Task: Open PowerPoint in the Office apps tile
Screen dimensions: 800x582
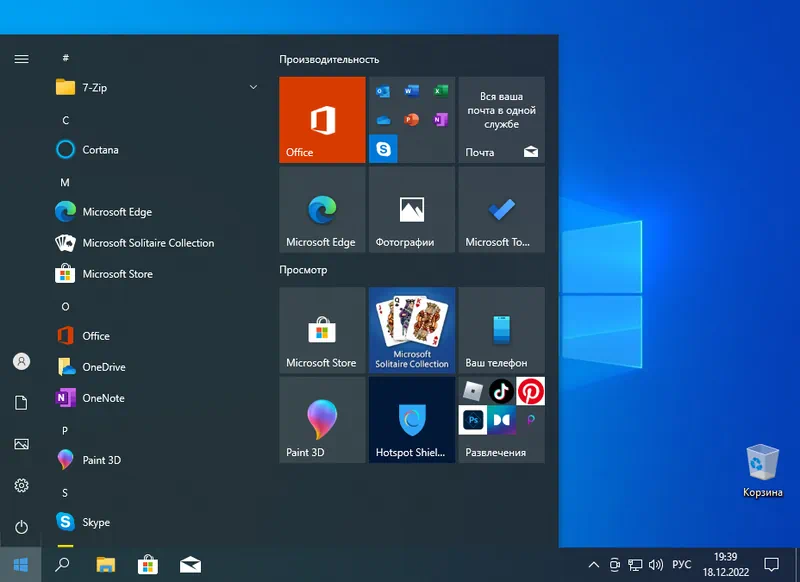Action: coord(412,120)
